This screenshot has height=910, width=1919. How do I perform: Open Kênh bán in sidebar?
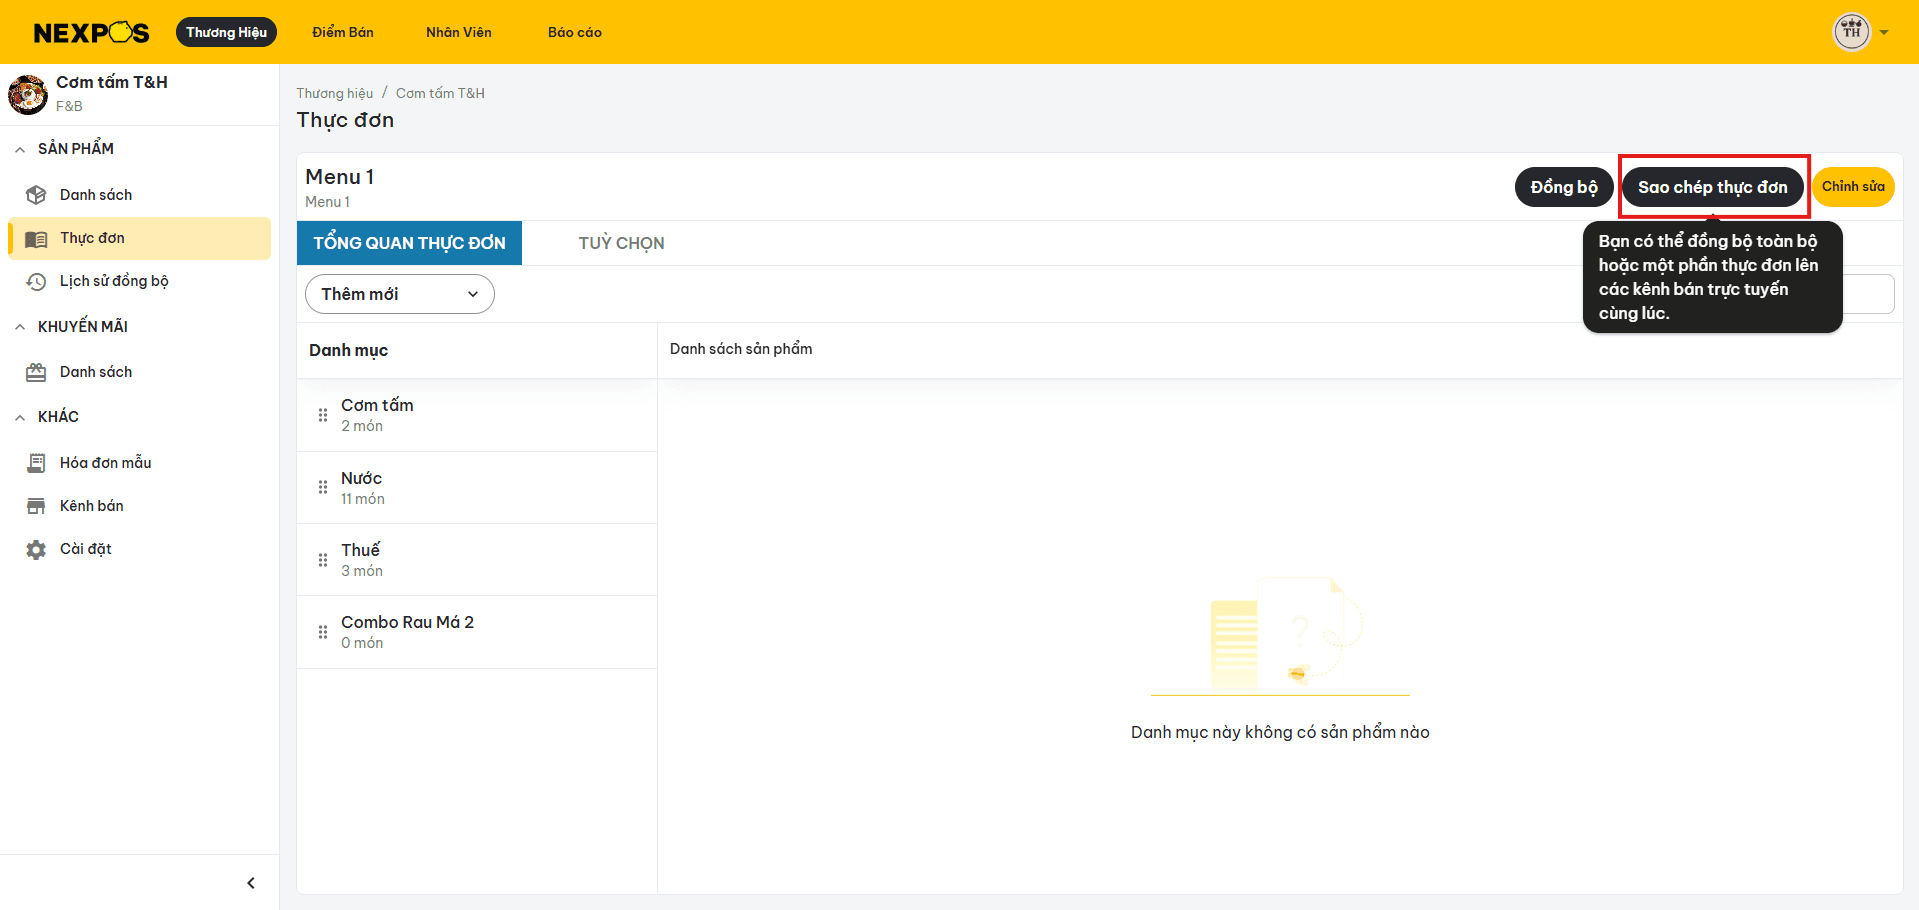tap(139, 506)
